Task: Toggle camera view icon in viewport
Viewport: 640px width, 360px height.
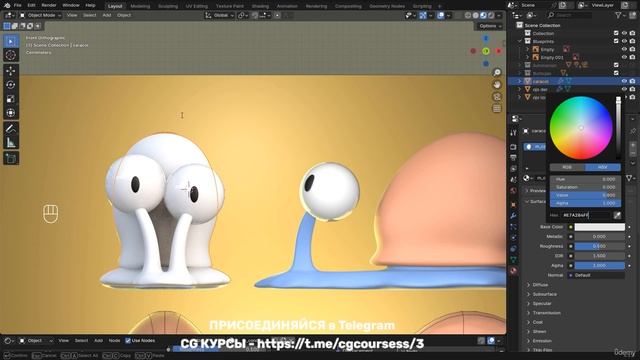Action: 497,97
